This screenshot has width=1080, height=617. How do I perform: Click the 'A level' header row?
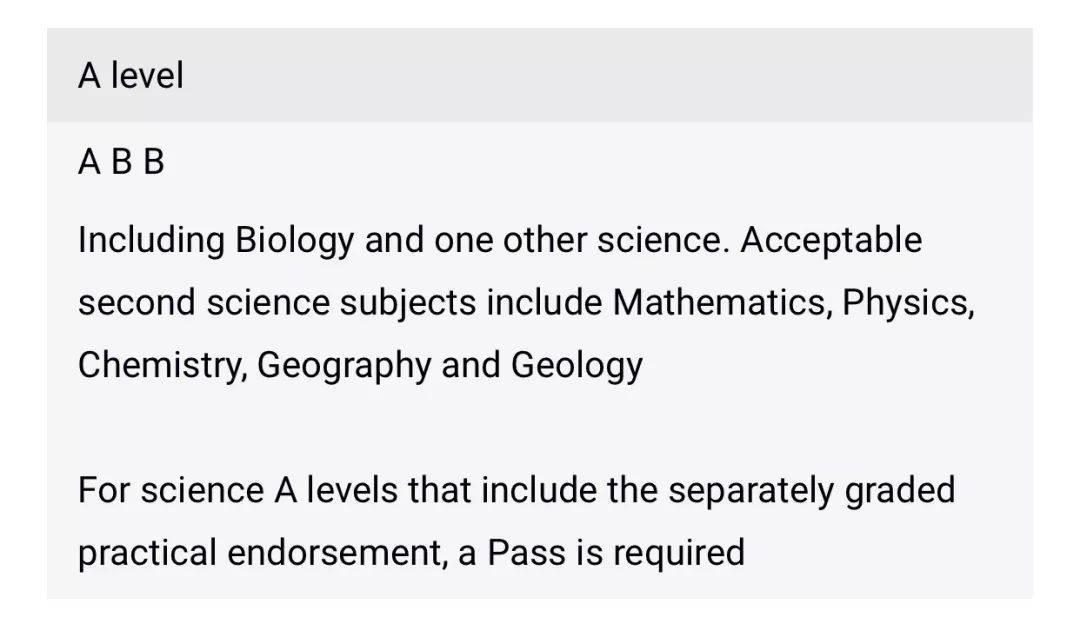539,76
